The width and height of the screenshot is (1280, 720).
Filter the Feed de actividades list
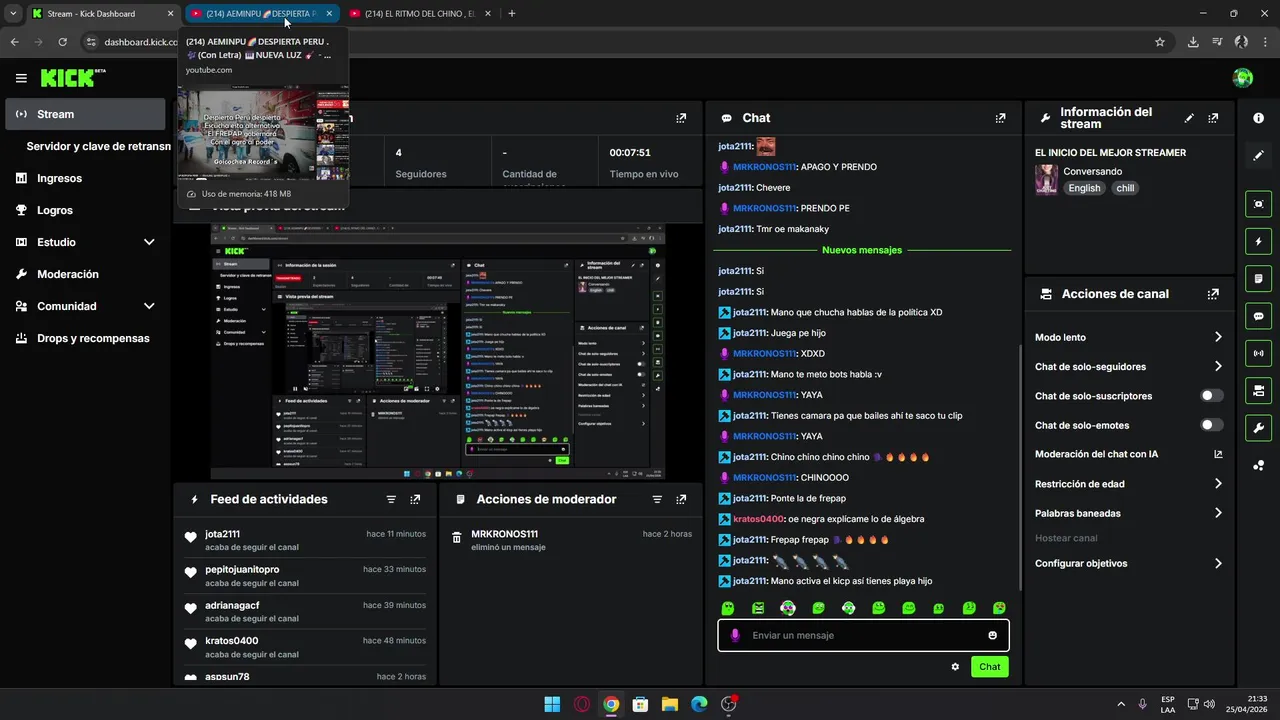coord(391,499)
